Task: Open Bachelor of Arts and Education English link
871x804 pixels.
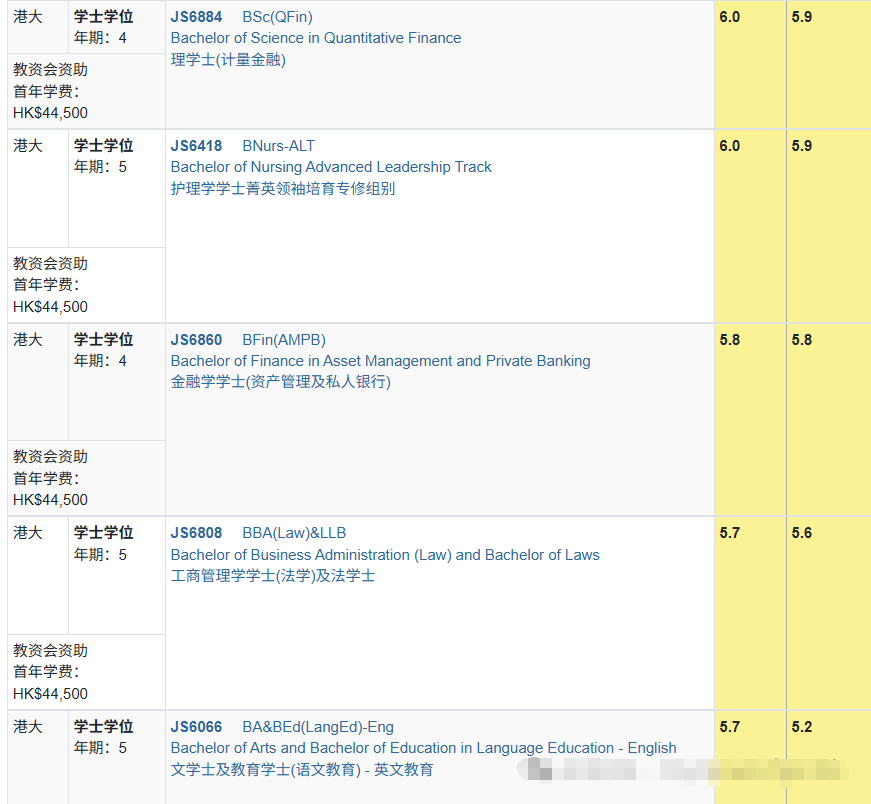Action: [x=423, y=748]
